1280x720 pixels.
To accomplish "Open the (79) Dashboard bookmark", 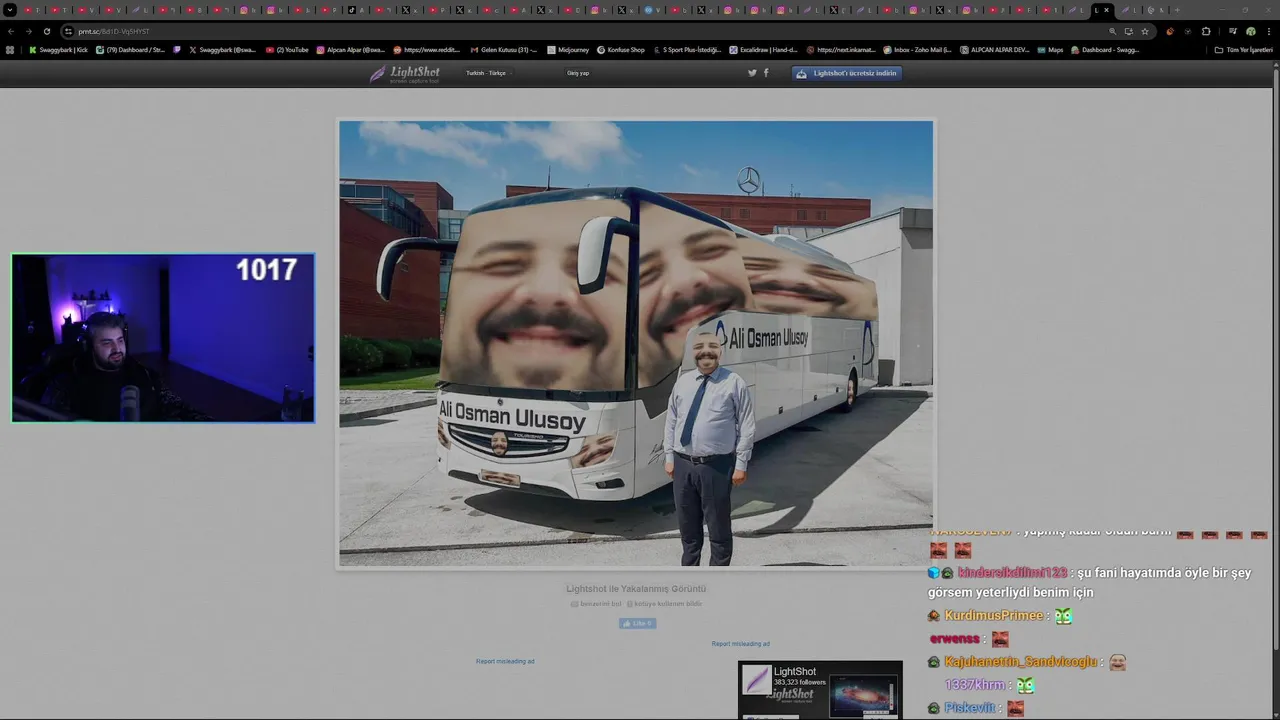I will pyautogui.click(x=130, y=49).
